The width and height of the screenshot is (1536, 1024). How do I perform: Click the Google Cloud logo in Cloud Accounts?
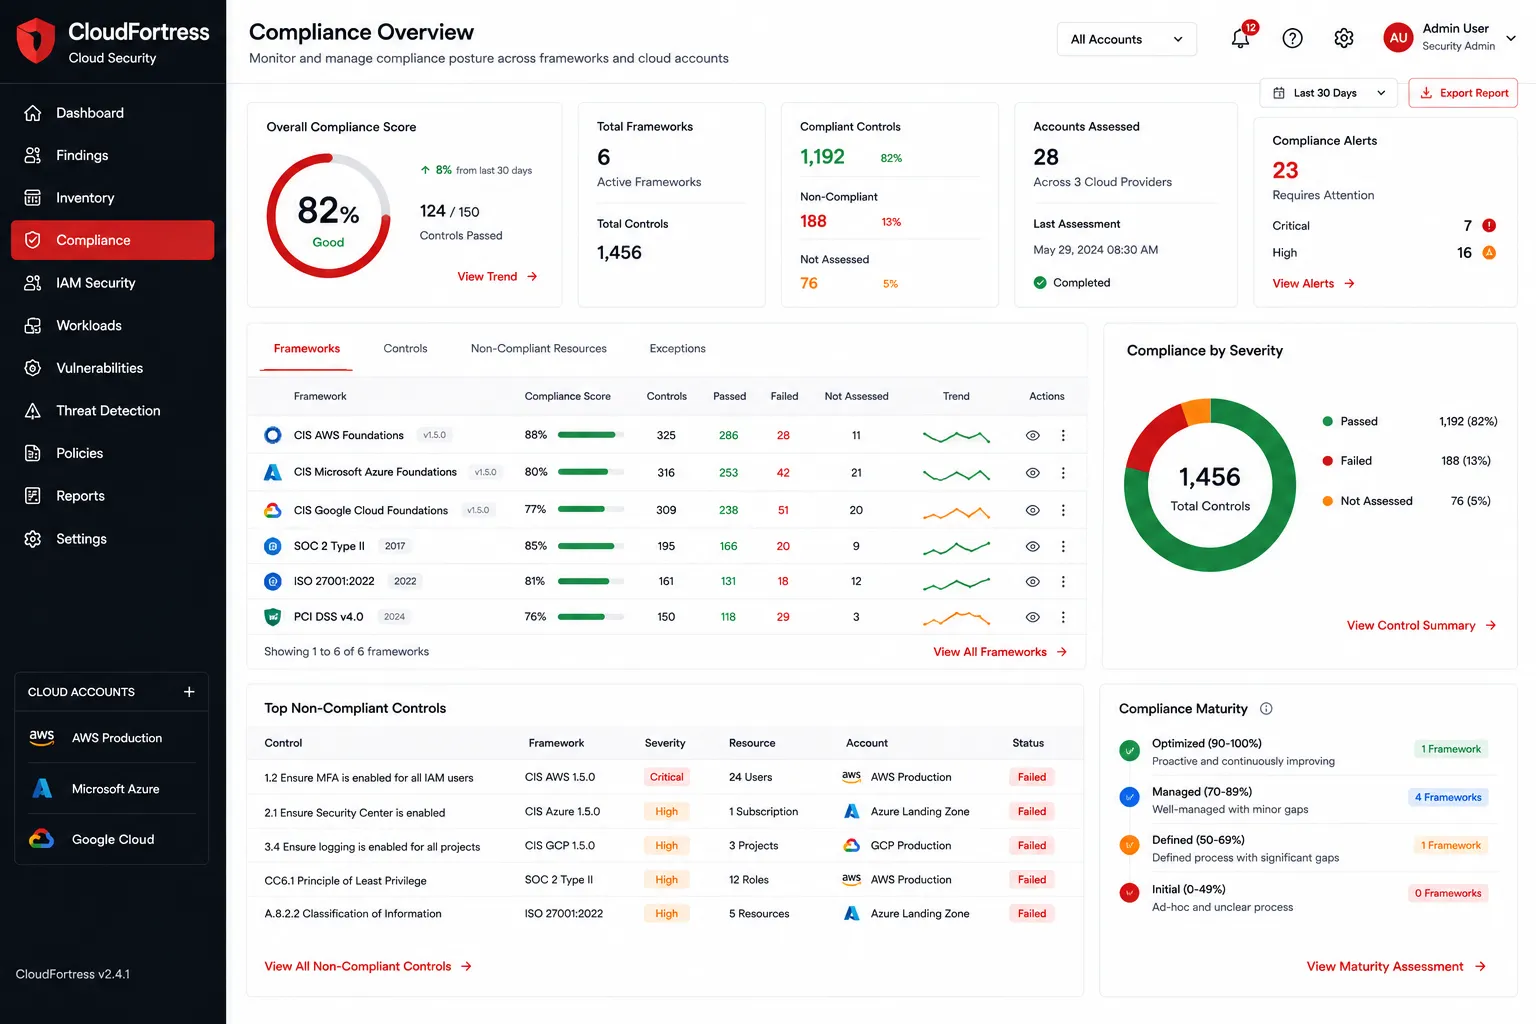pos(42,839)
